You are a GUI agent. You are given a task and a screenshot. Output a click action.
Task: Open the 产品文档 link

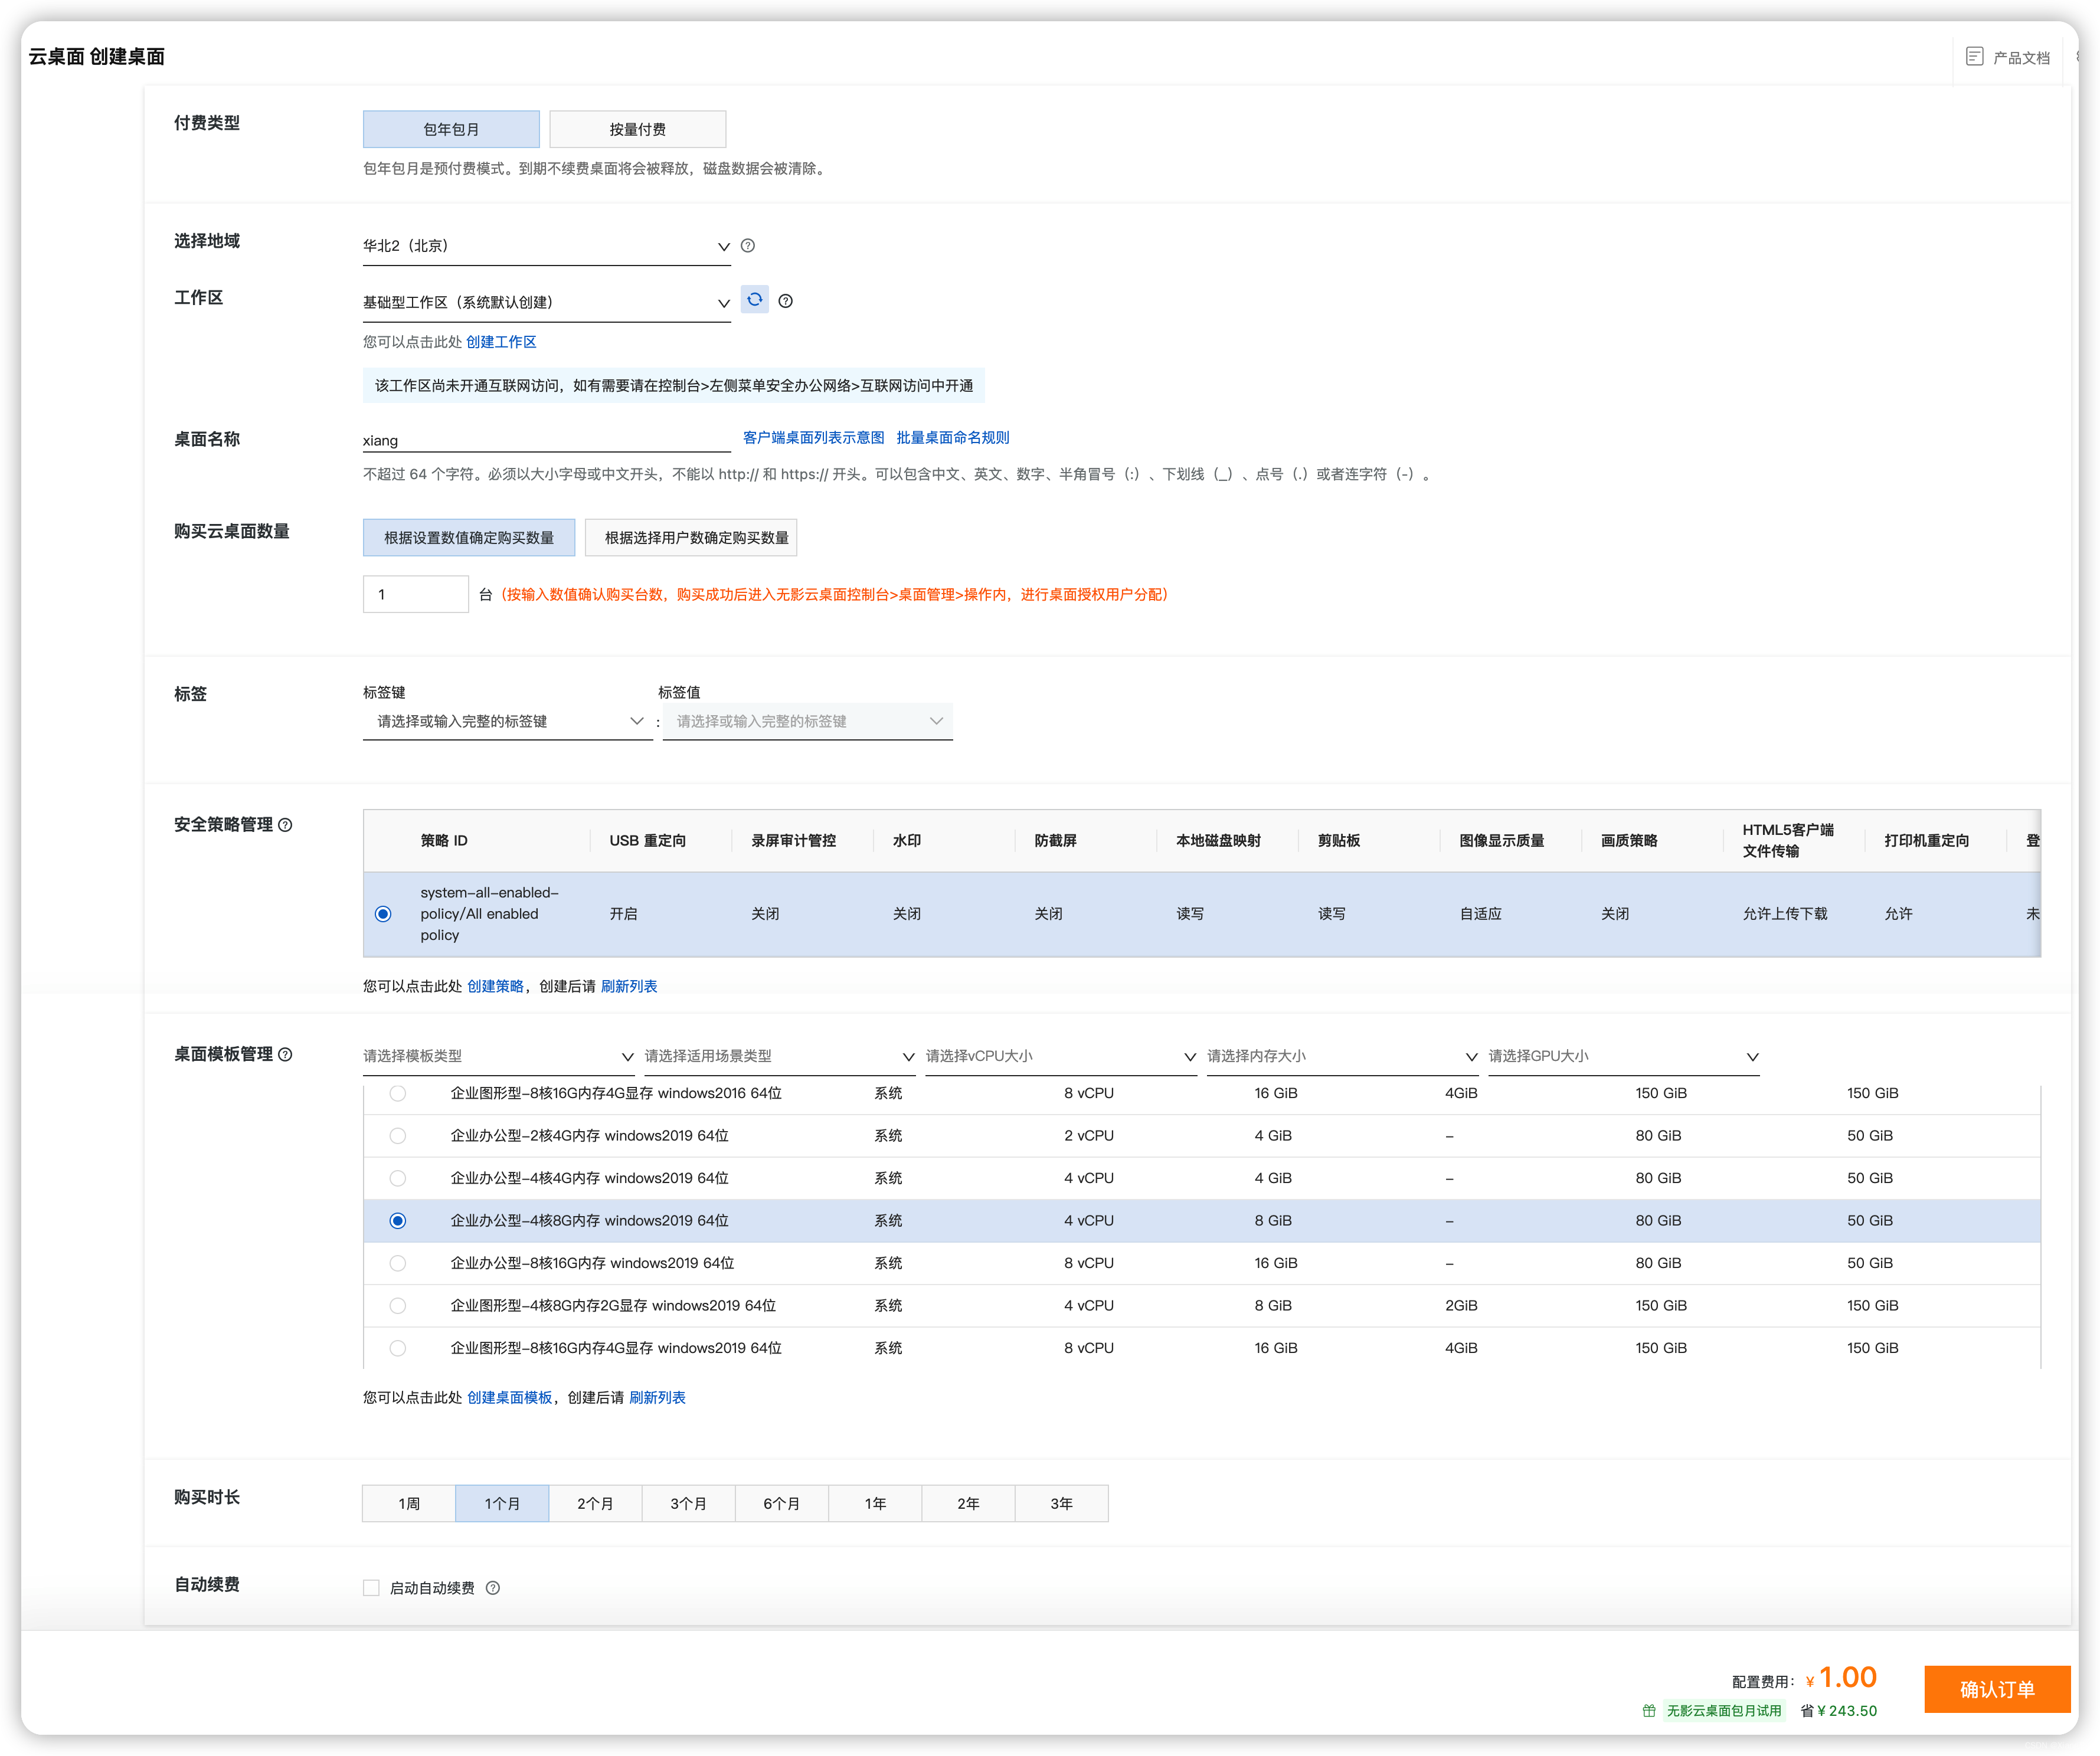tap(2021, 58)
